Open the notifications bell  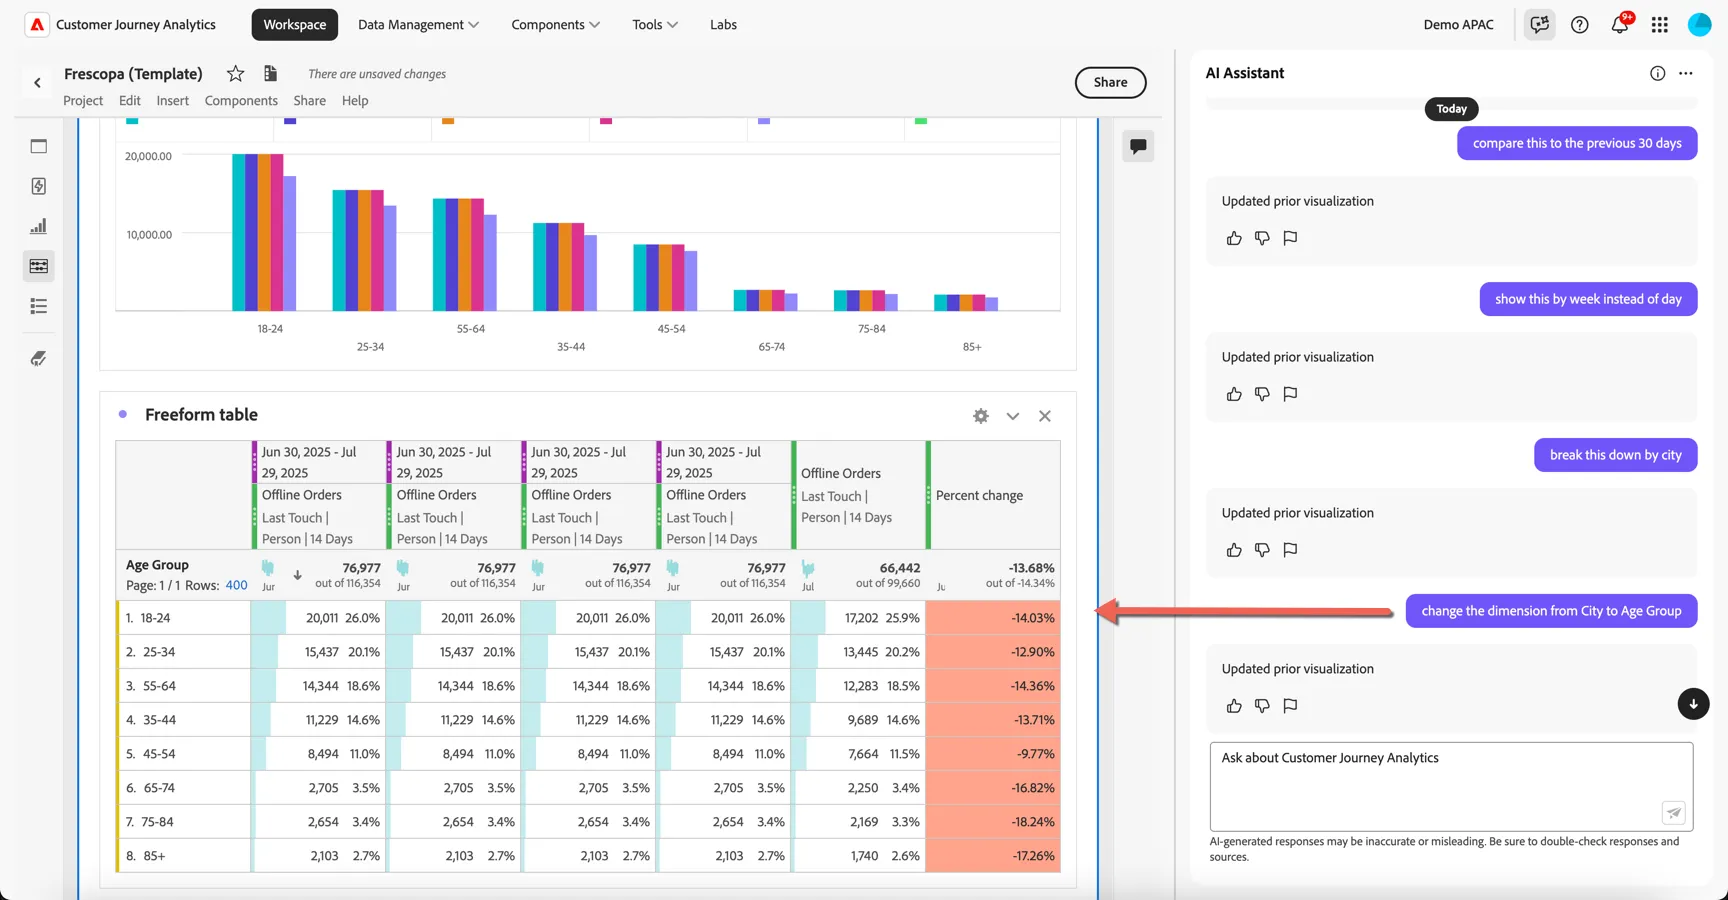1620,25
